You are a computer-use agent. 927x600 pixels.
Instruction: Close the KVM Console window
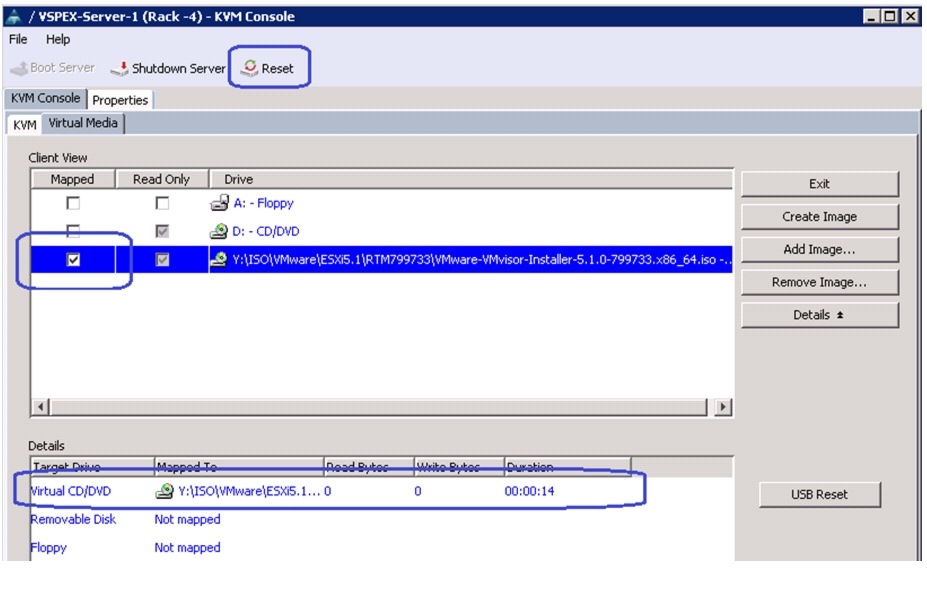click(x=910, y=17)
